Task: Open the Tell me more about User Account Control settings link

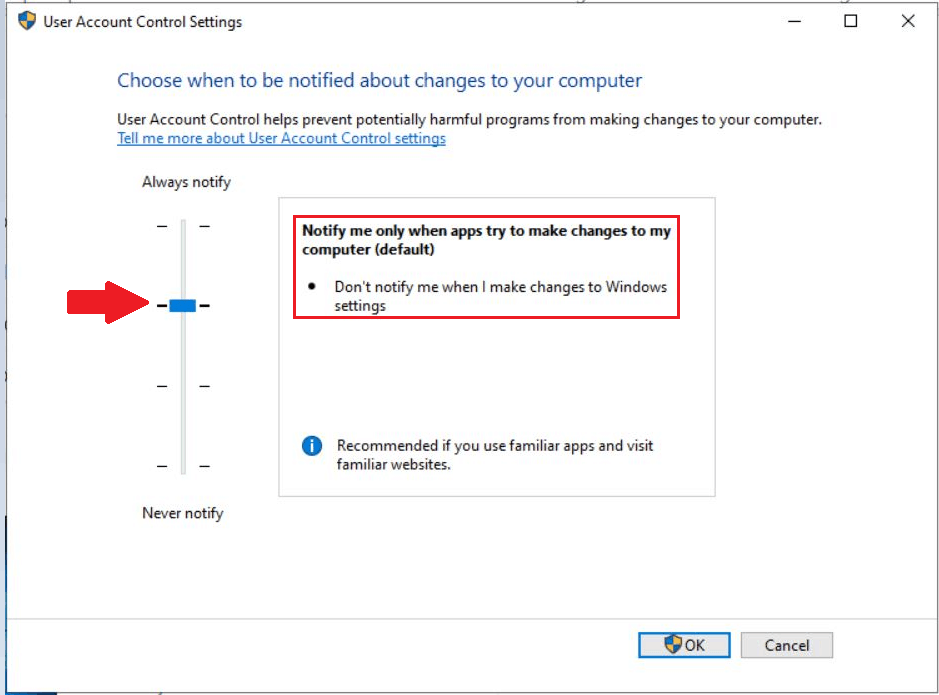Action: [281, 138]
